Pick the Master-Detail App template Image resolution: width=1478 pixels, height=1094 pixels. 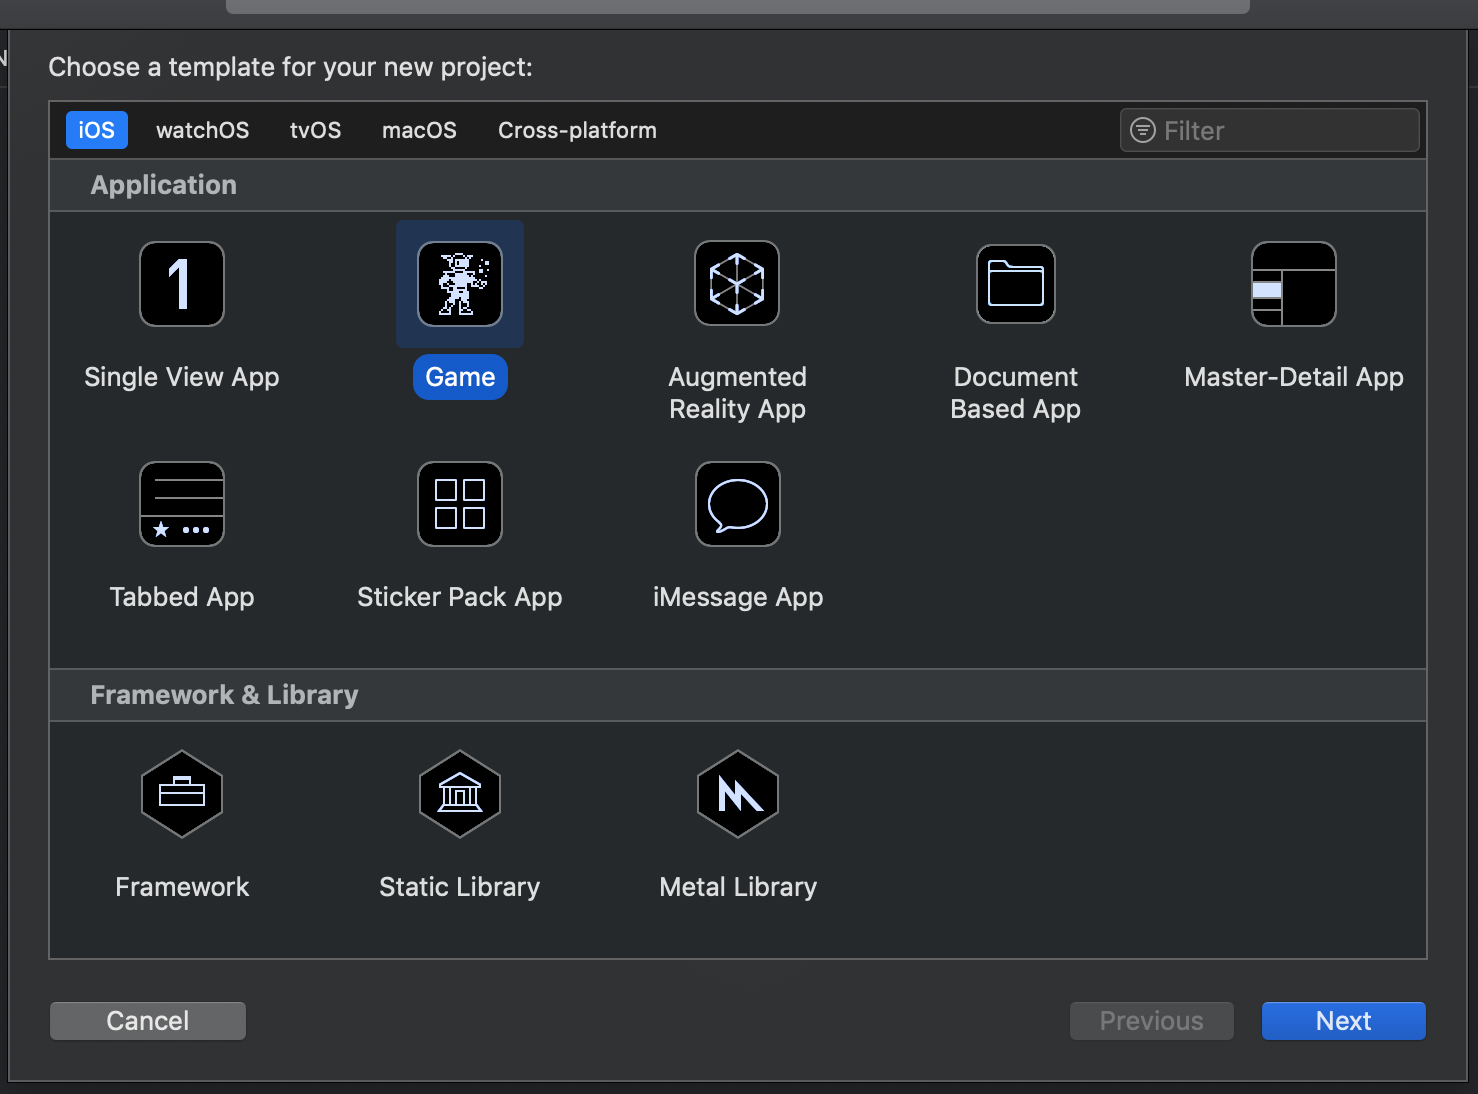click(1293, 284)
